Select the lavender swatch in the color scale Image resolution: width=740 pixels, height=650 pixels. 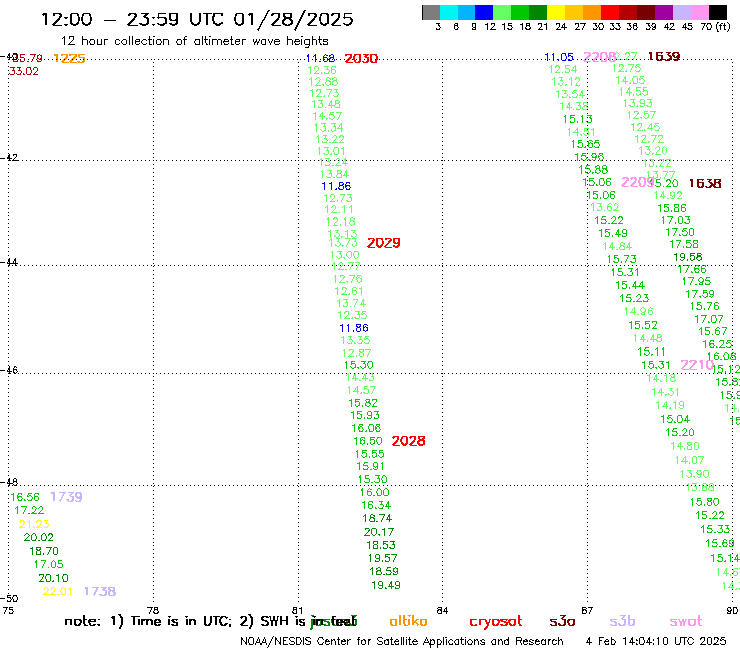[x=681, y=12]
